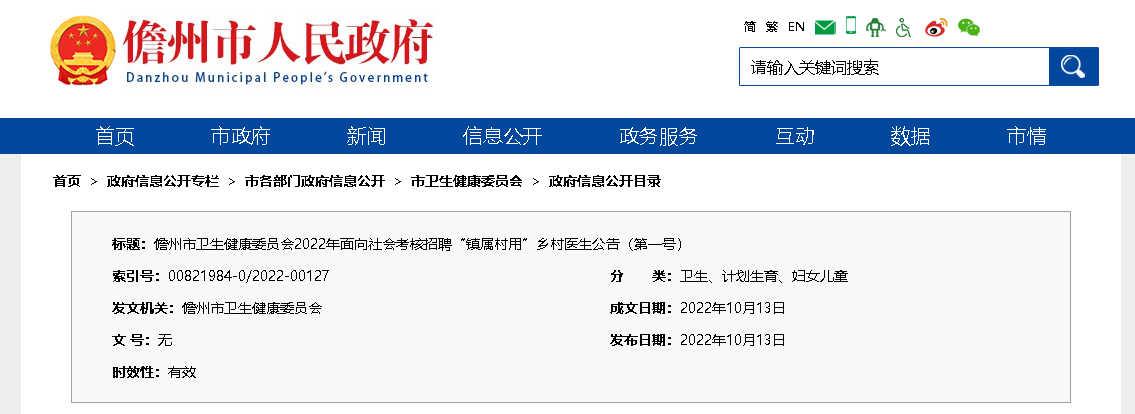1135x414 pixels.
Task: Open the 市情 navigation item
Action: [x=1026, y=136]
